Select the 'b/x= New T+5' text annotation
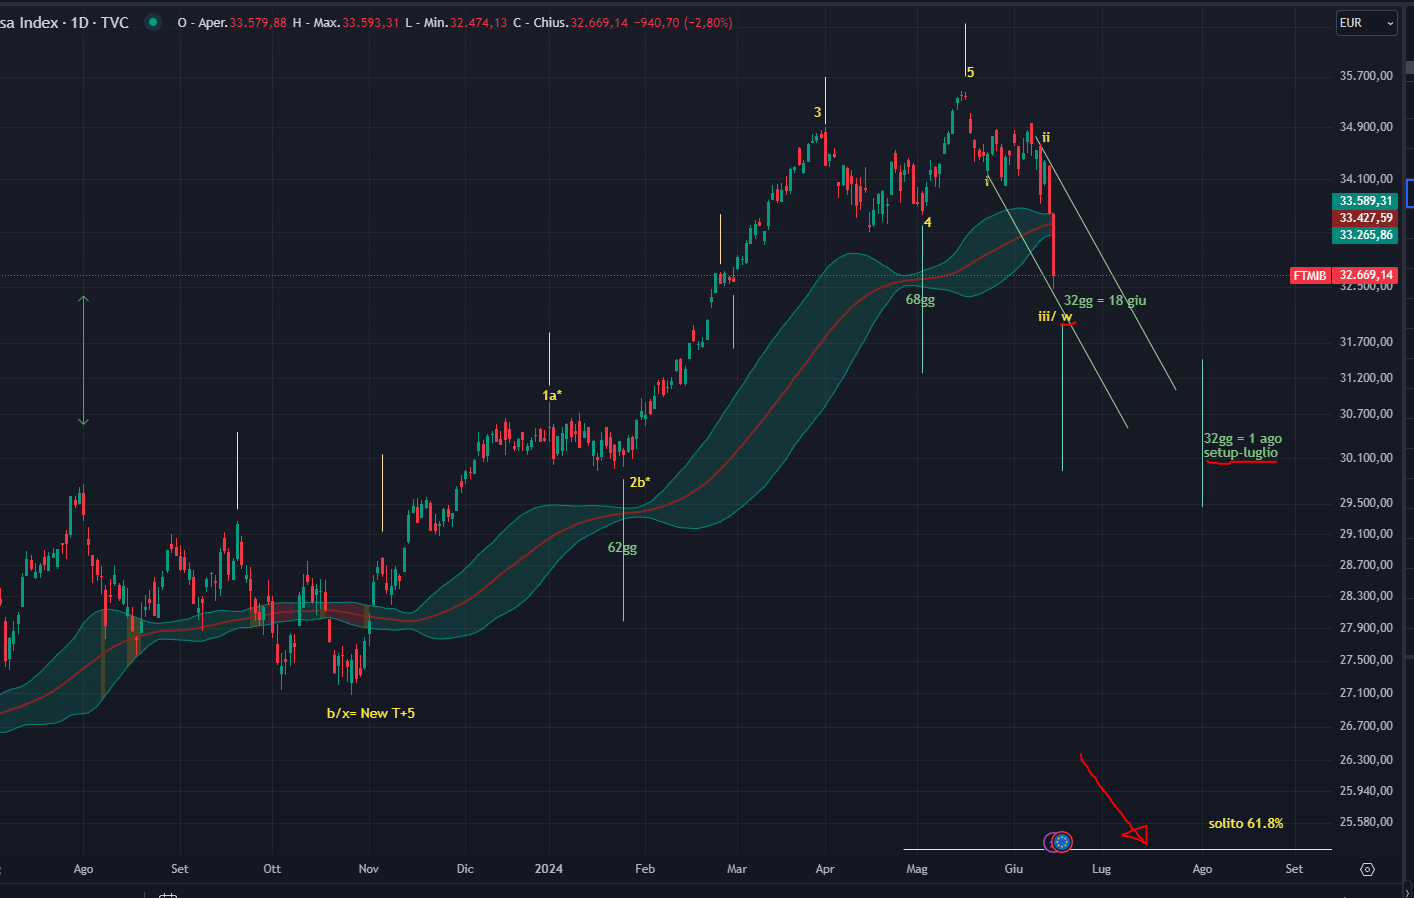Screen dimensions: 1414x898 [x=371, y=713]
